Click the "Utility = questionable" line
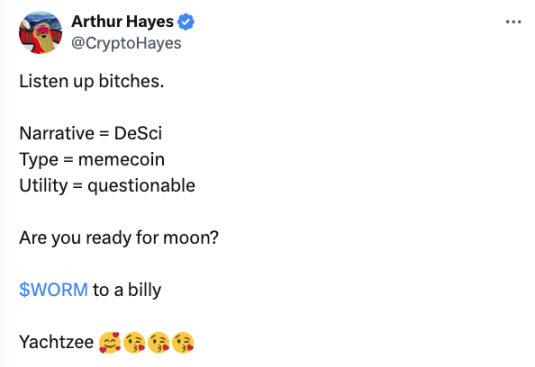The image size is (535, 367). pyautogui.click(x=107, y=186)
